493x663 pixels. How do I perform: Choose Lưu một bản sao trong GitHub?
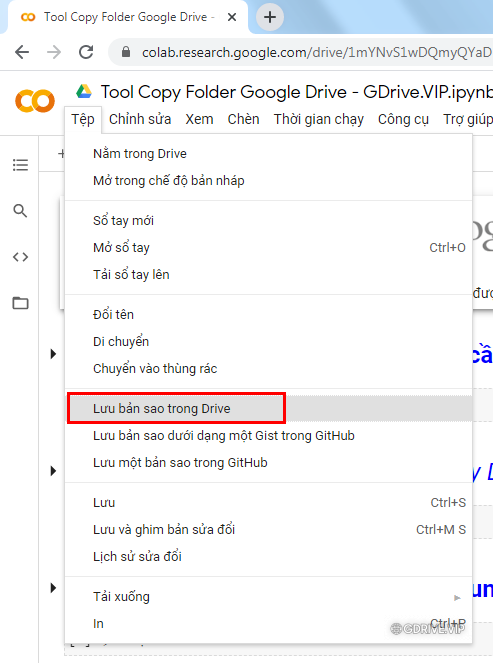click(268, 463)
